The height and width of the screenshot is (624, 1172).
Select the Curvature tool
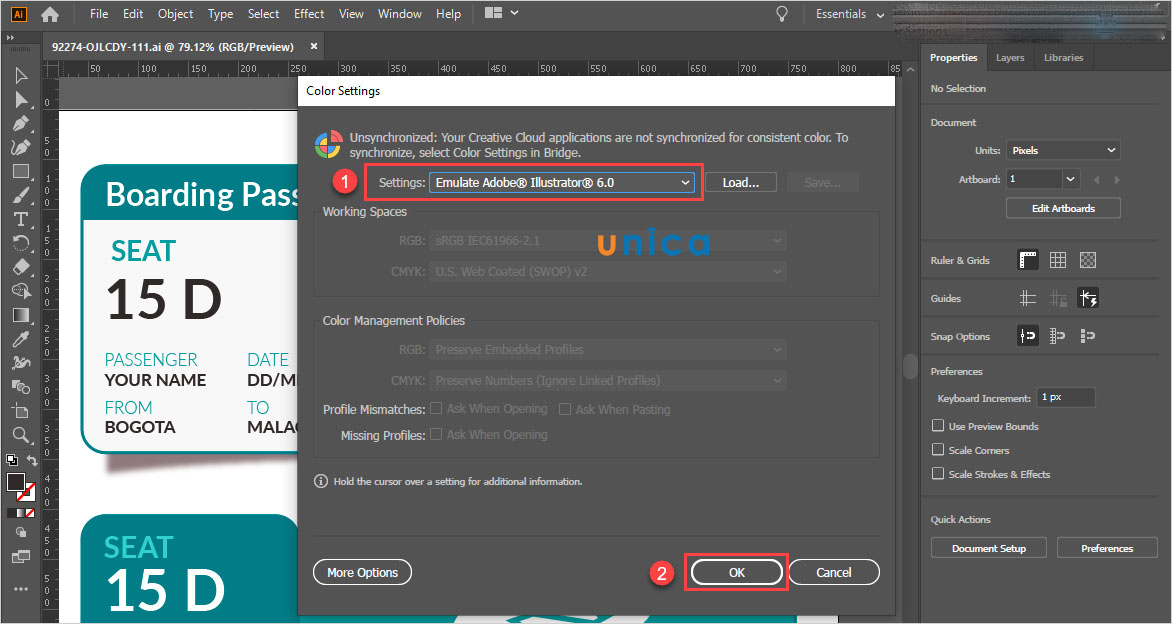tap(21, 147)
